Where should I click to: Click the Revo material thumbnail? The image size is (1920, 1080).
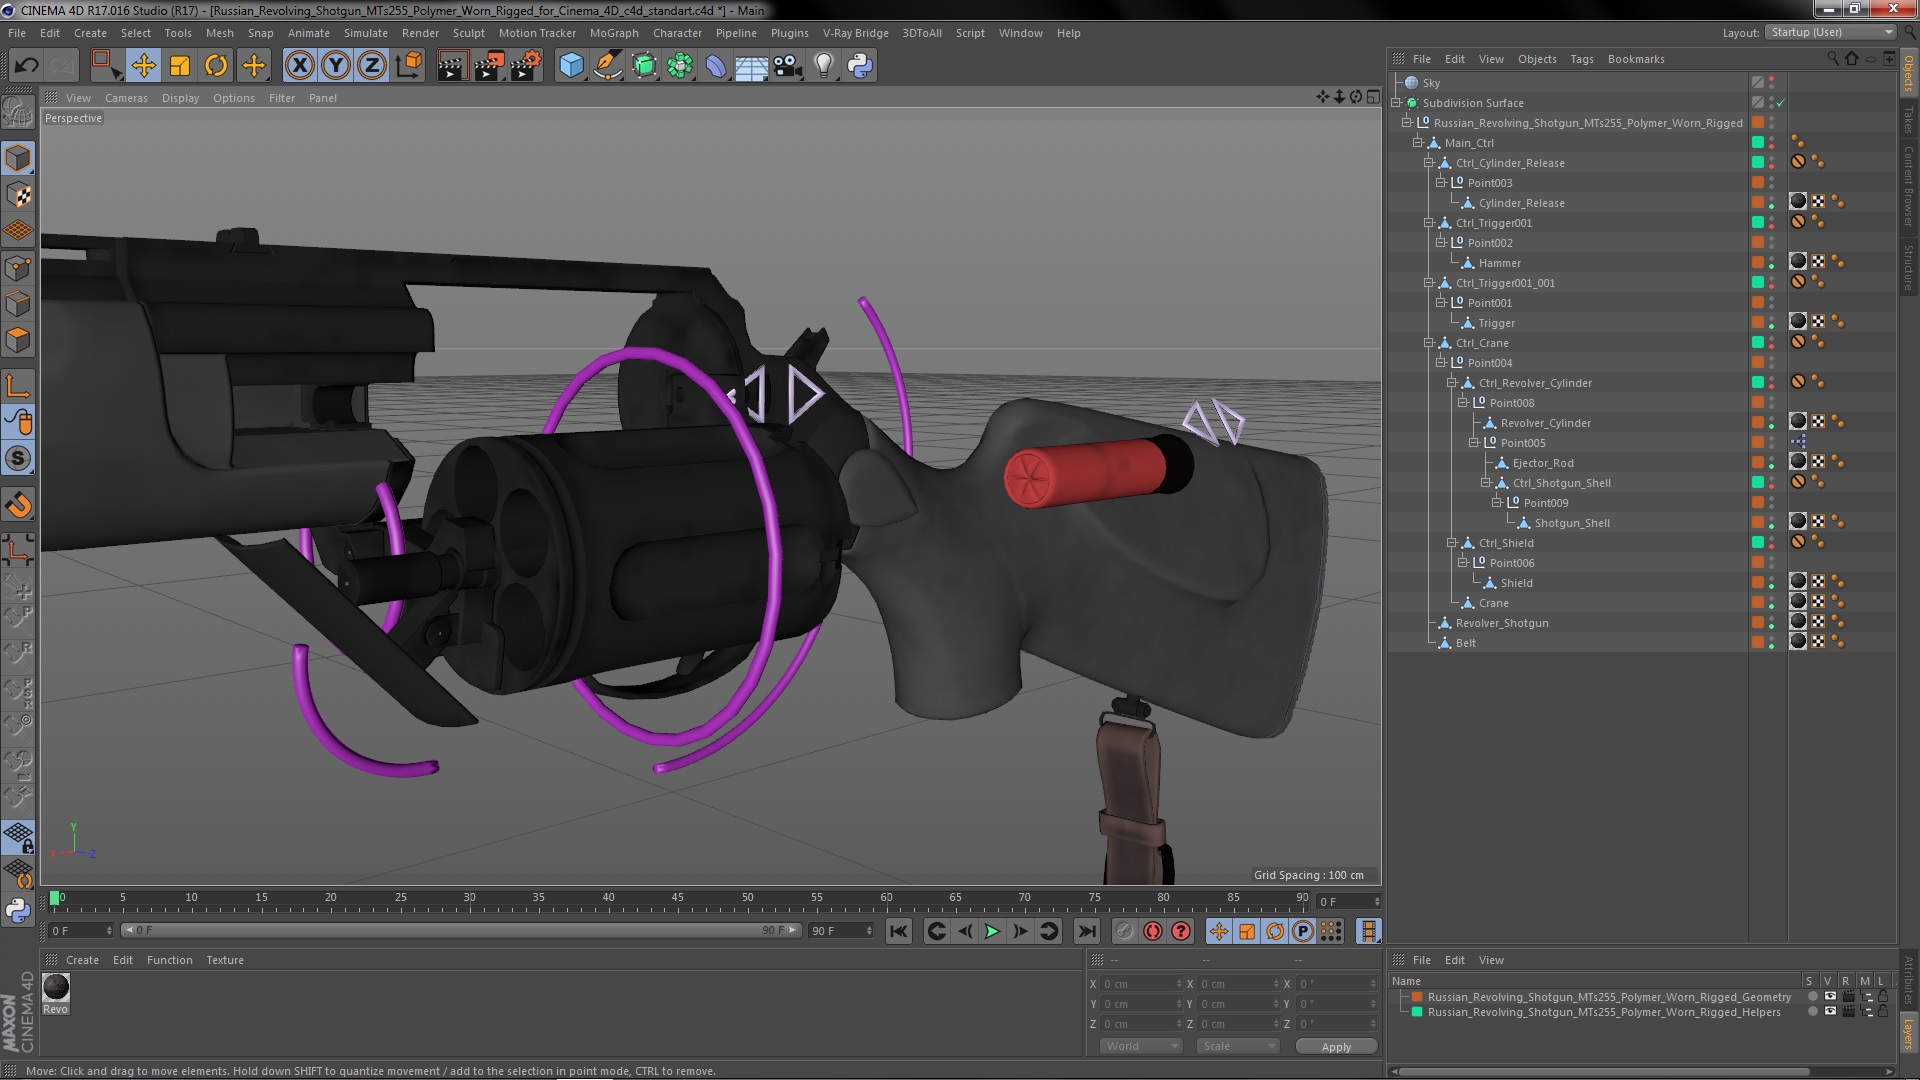(56, 987)
